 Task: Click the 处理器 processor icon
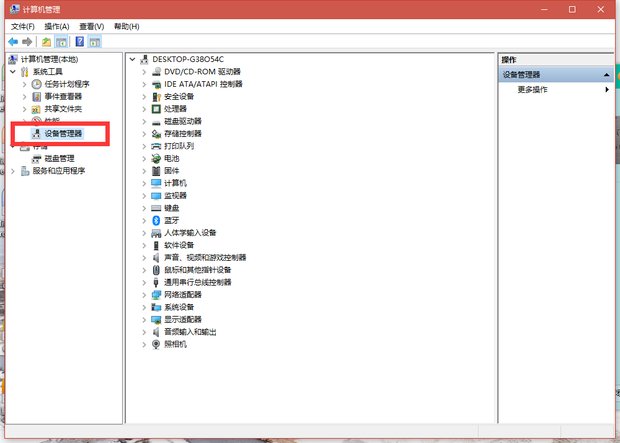point(156,109)
